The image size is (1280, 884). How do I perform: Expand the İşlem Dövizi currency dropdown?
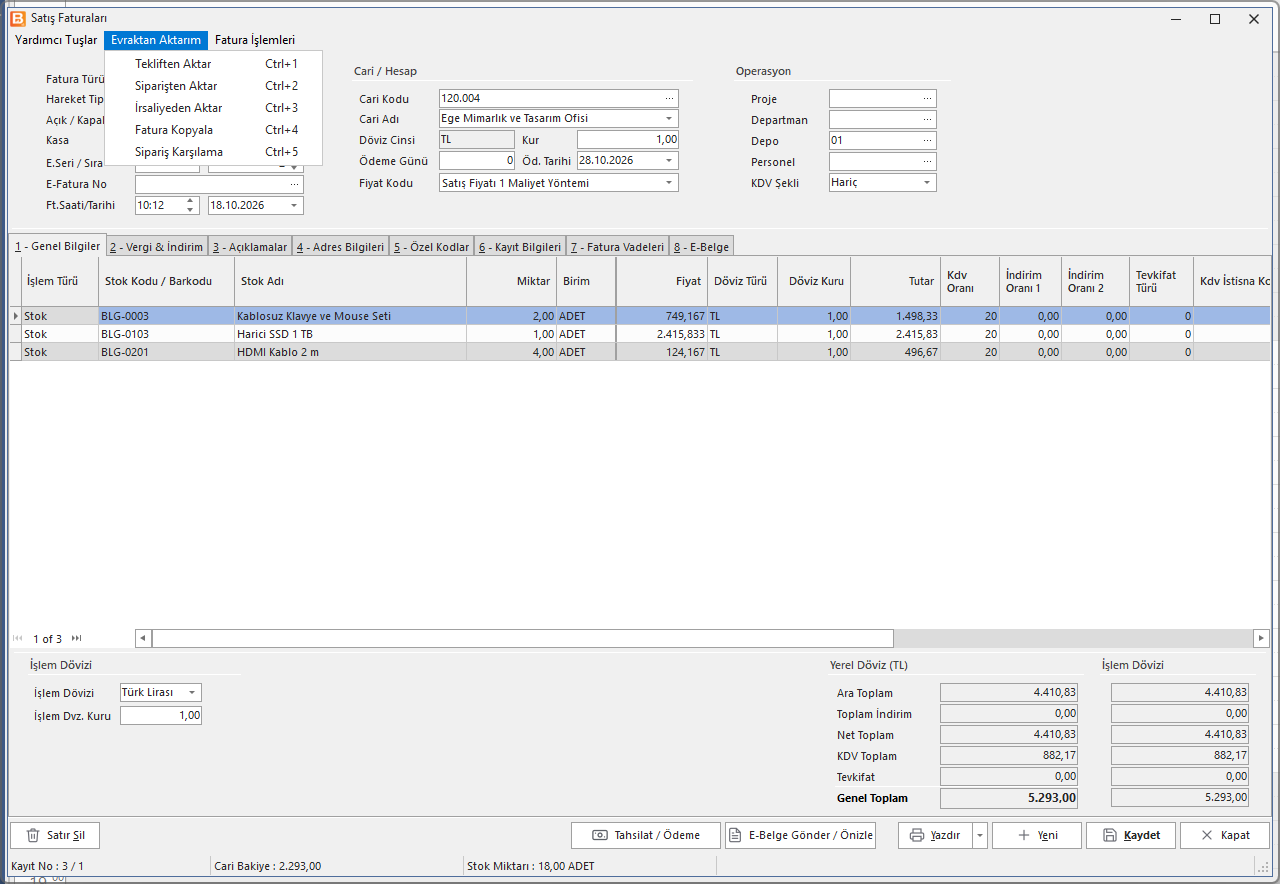192,693
